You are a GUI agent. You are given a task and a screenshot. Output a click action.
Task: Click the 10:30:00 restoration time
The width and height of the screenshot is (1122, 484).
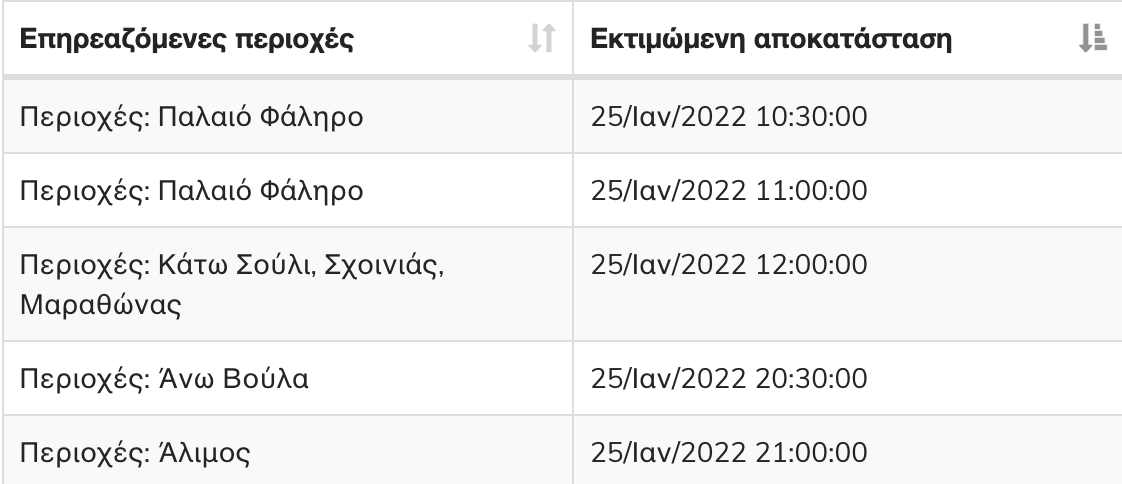coord(811,116)
